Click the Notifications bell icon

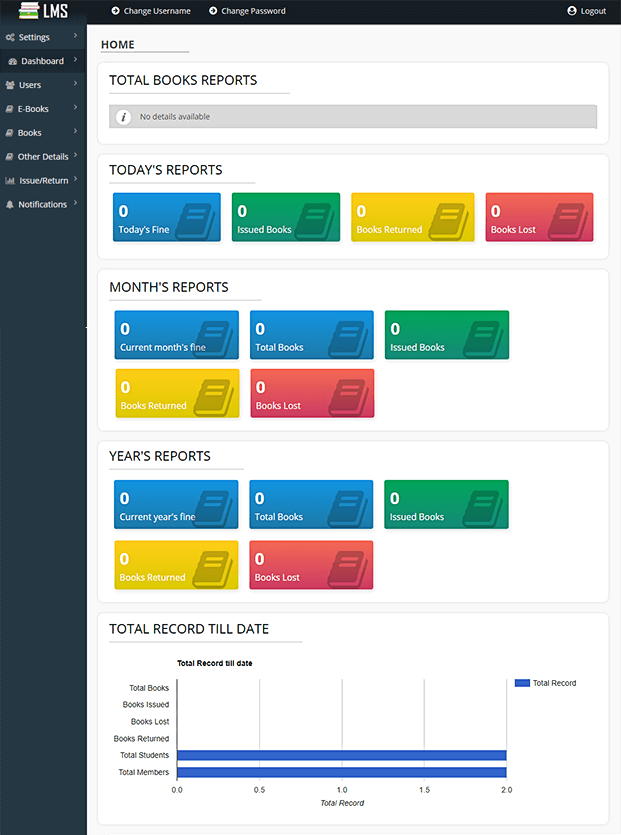(10, 204)
